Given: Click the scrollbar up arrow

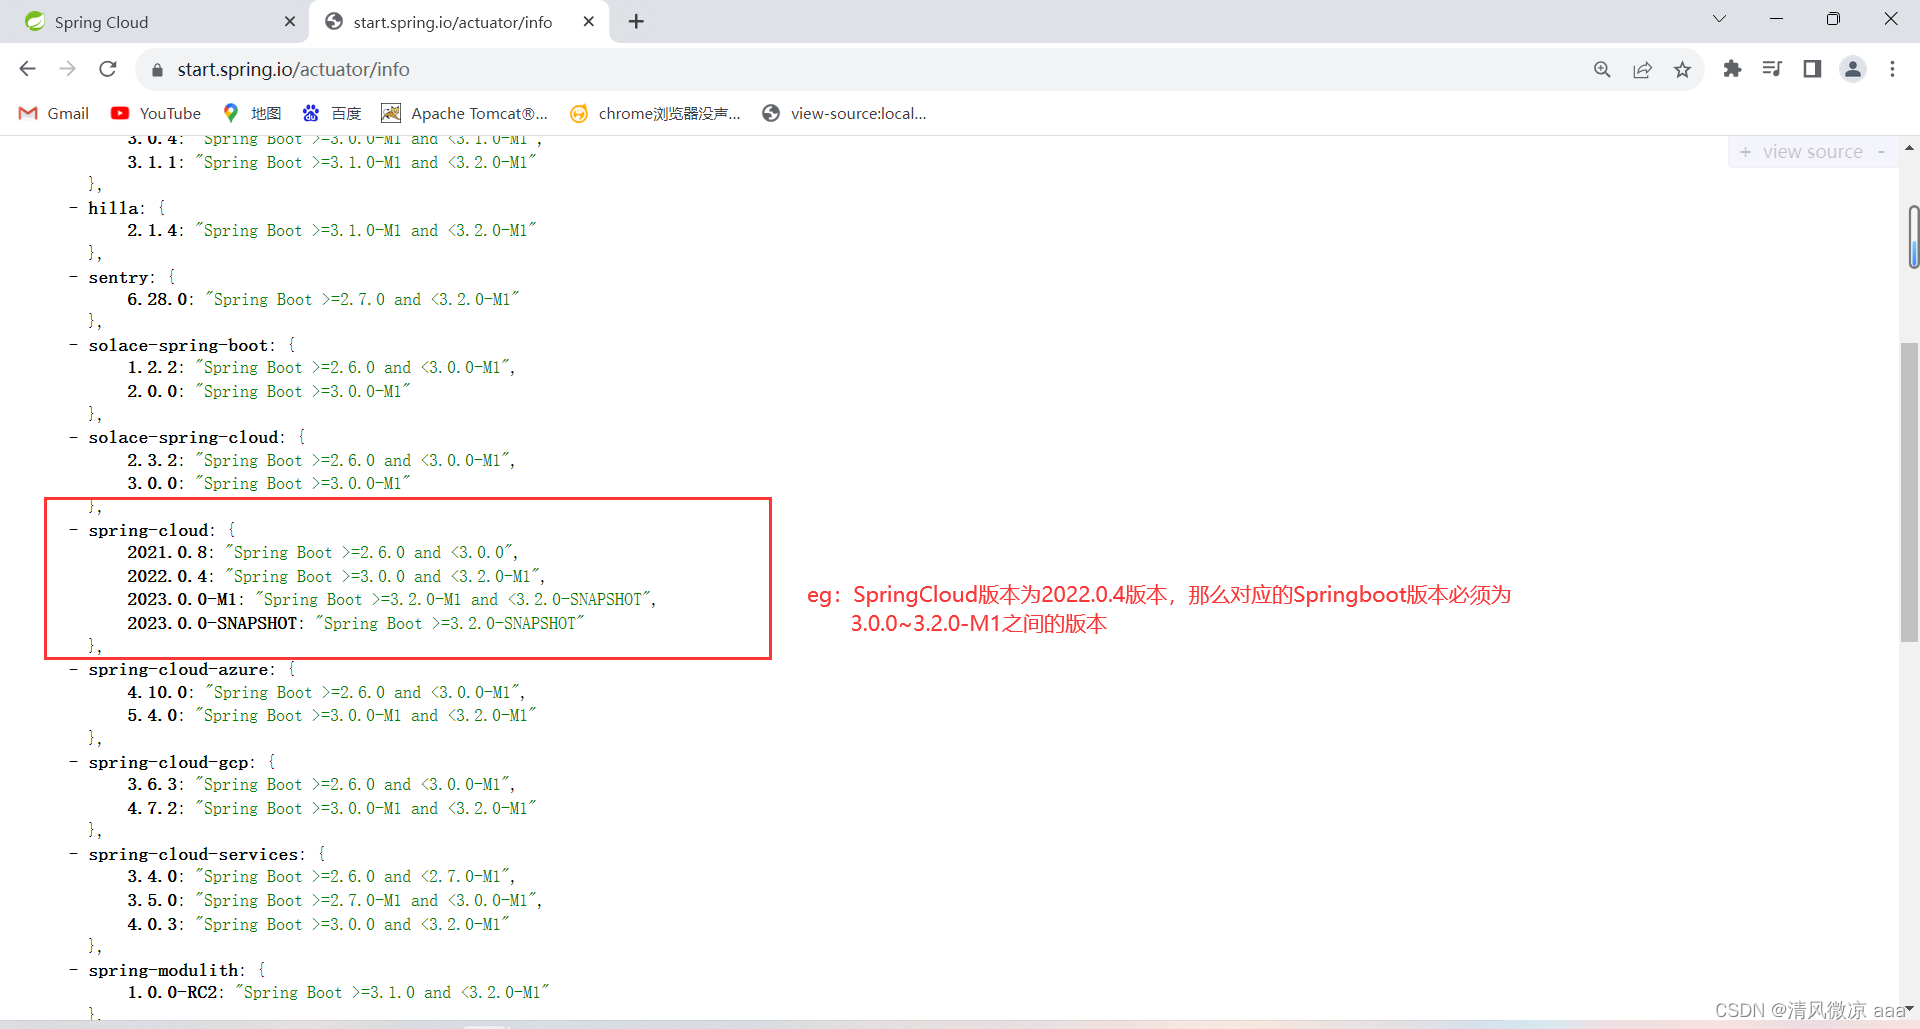Looking at the screenshot, I should pyautogui.click(x=1909, y=148).
